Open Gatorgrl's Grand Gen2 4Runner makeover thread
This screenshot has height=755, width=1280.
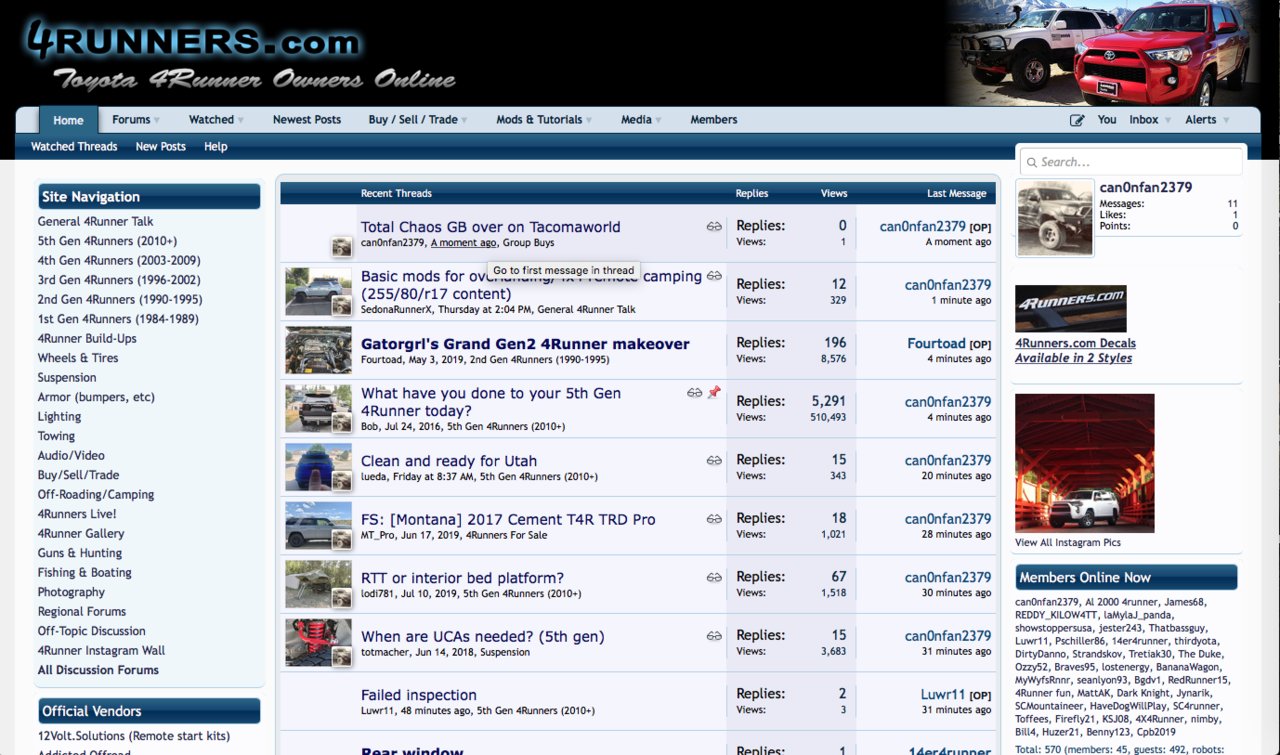(525, 344)
